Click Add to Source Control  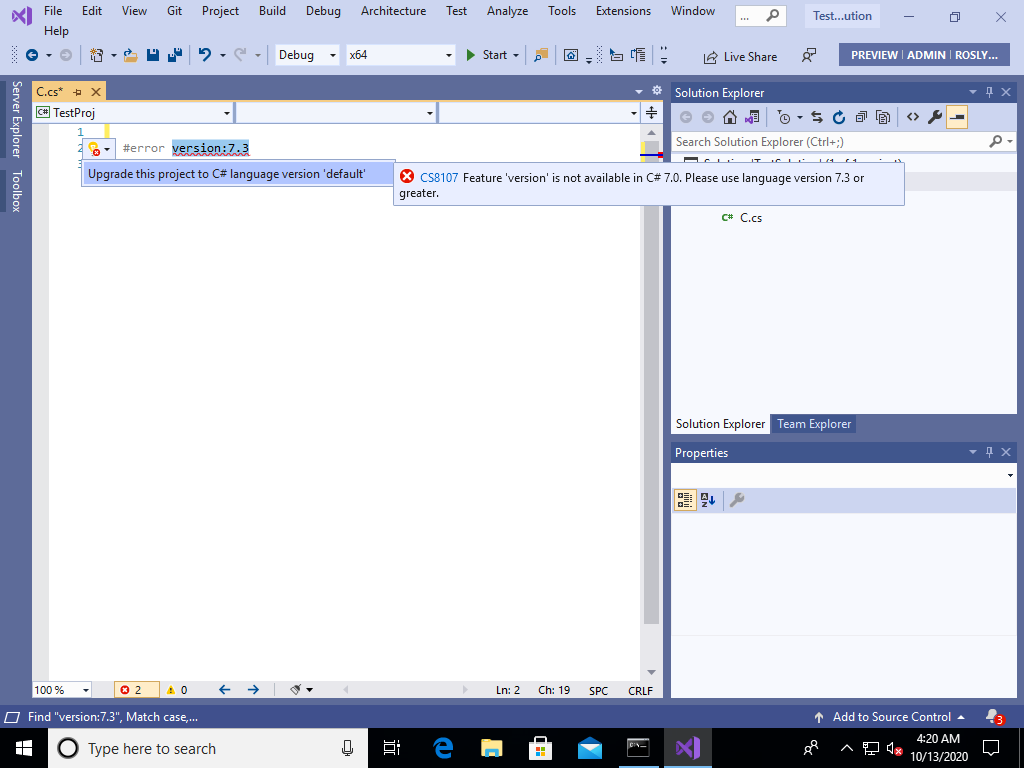click(x=889, y=716)
